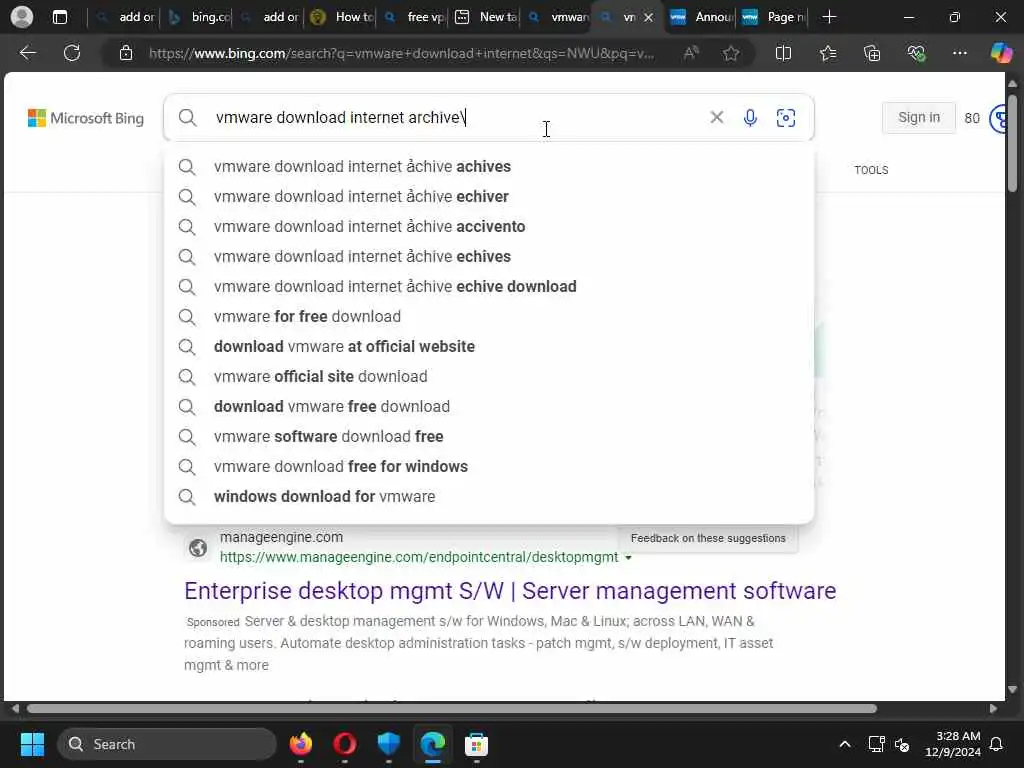Viewport: 1024px width, 768px height.
Task: Open taskbar clock showing 3:28 AM
Action: pos(953,744)
